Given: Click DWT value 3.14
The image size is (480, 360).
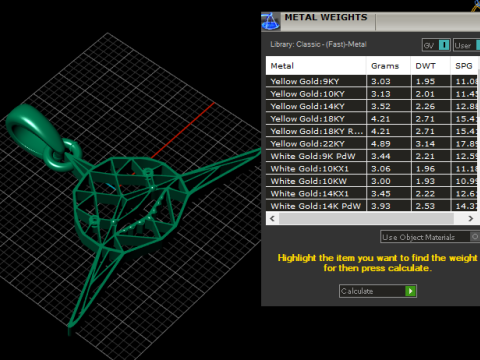Looking at the screenshot, I should 425,144.
